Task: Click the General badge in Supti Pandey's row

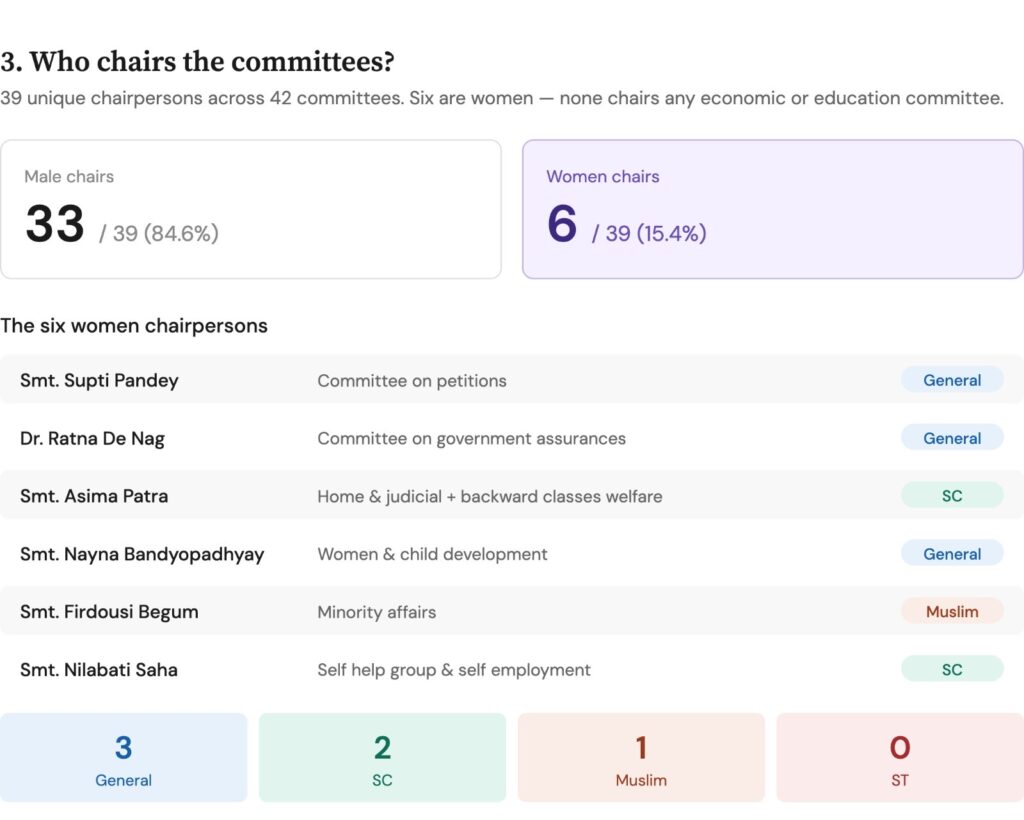Action: pyautogui.click(x=951, y=380)
